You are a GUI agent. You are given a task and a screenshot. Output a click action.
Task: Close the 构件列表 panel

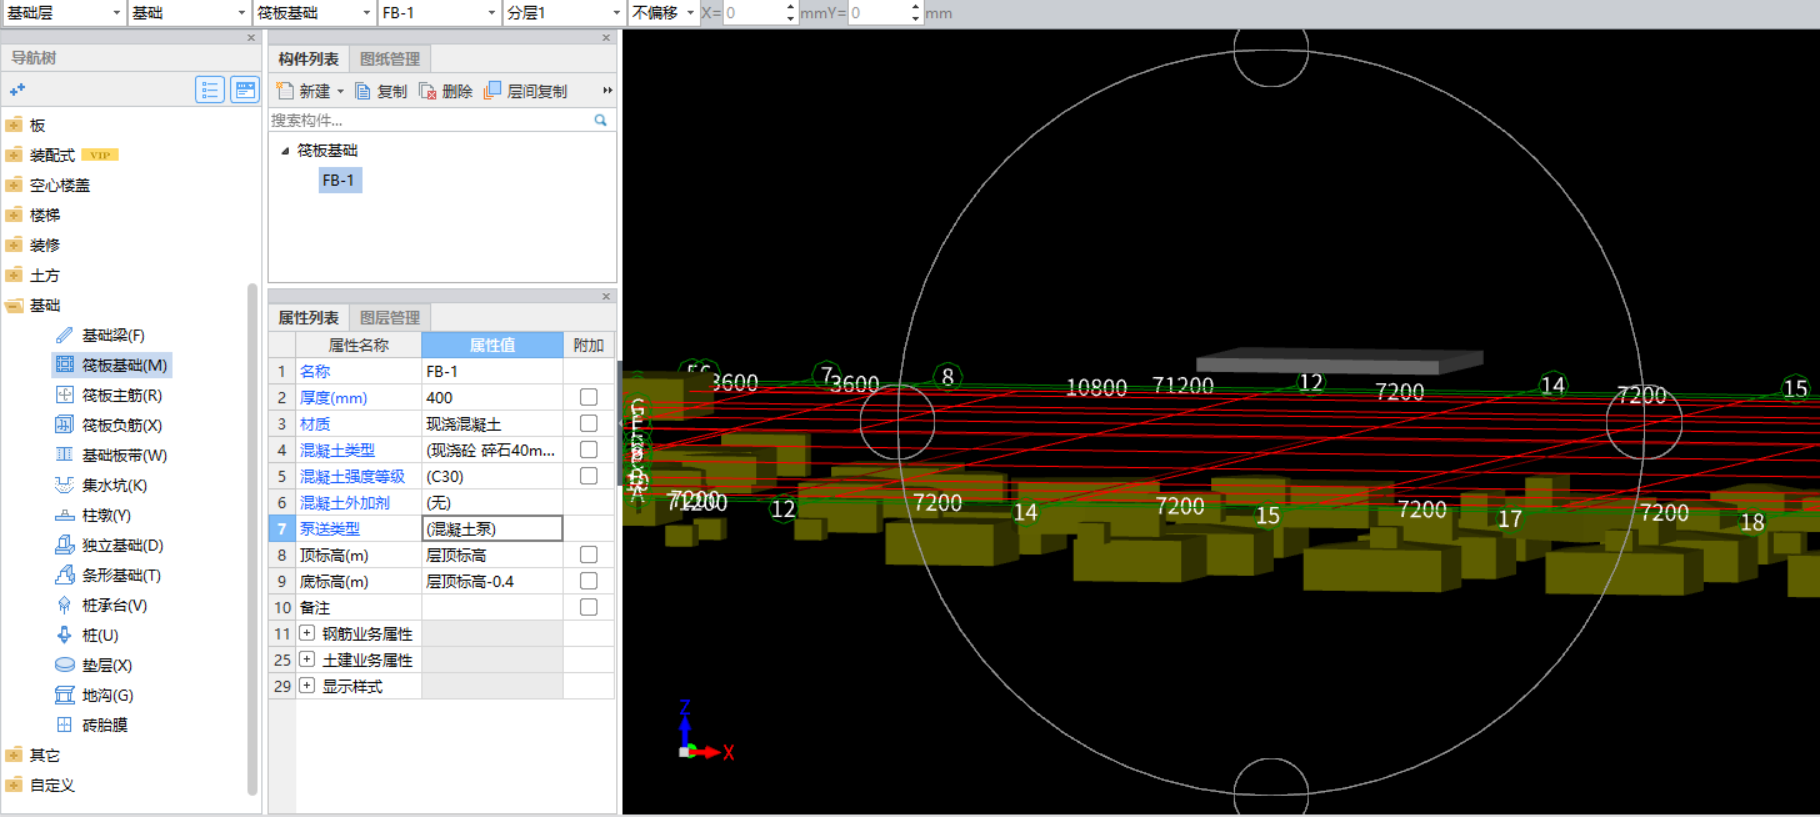tap(606, 38)
